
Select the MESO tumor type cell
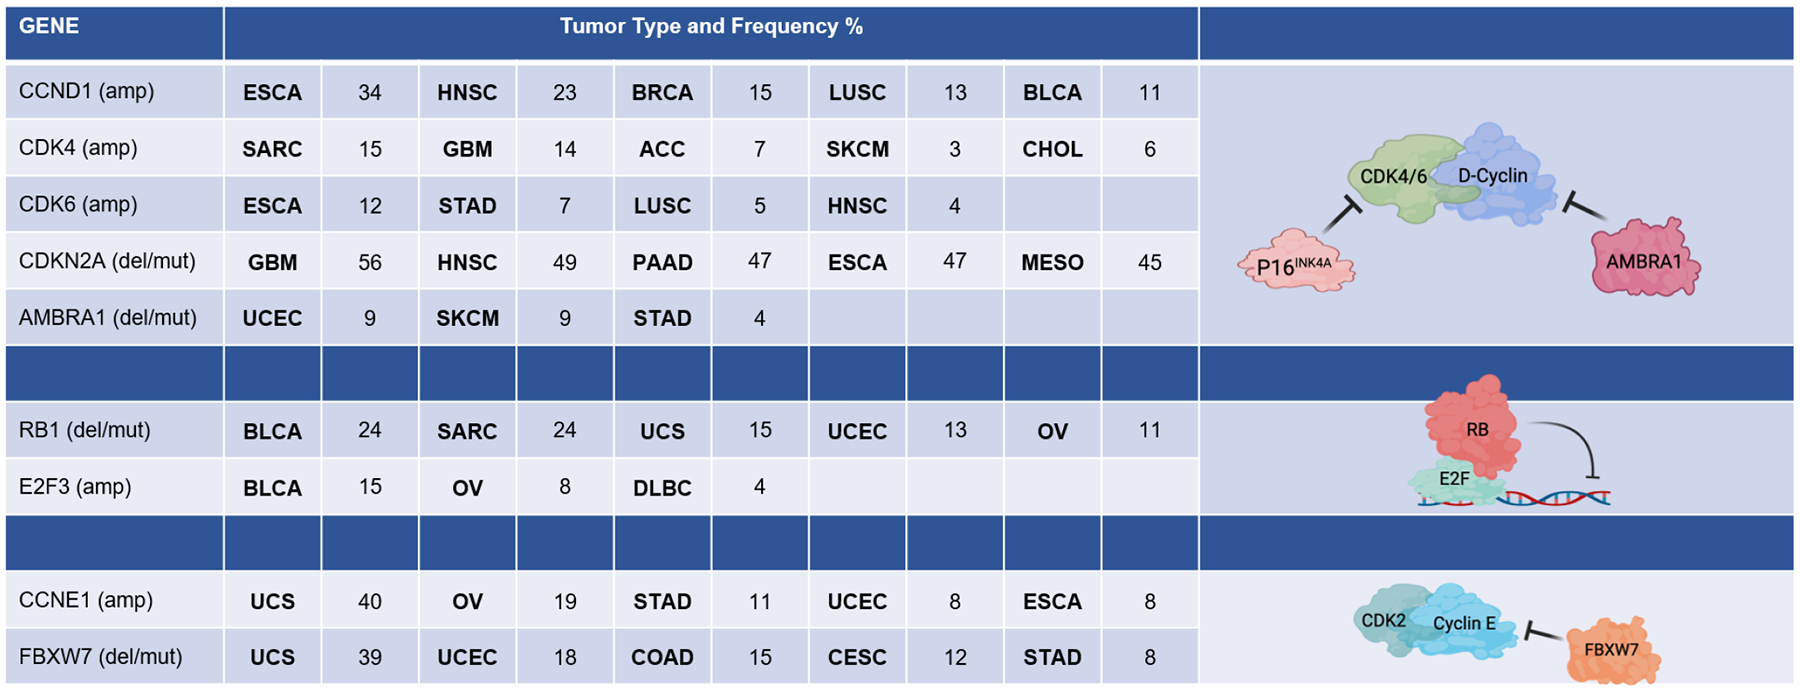1052,262
